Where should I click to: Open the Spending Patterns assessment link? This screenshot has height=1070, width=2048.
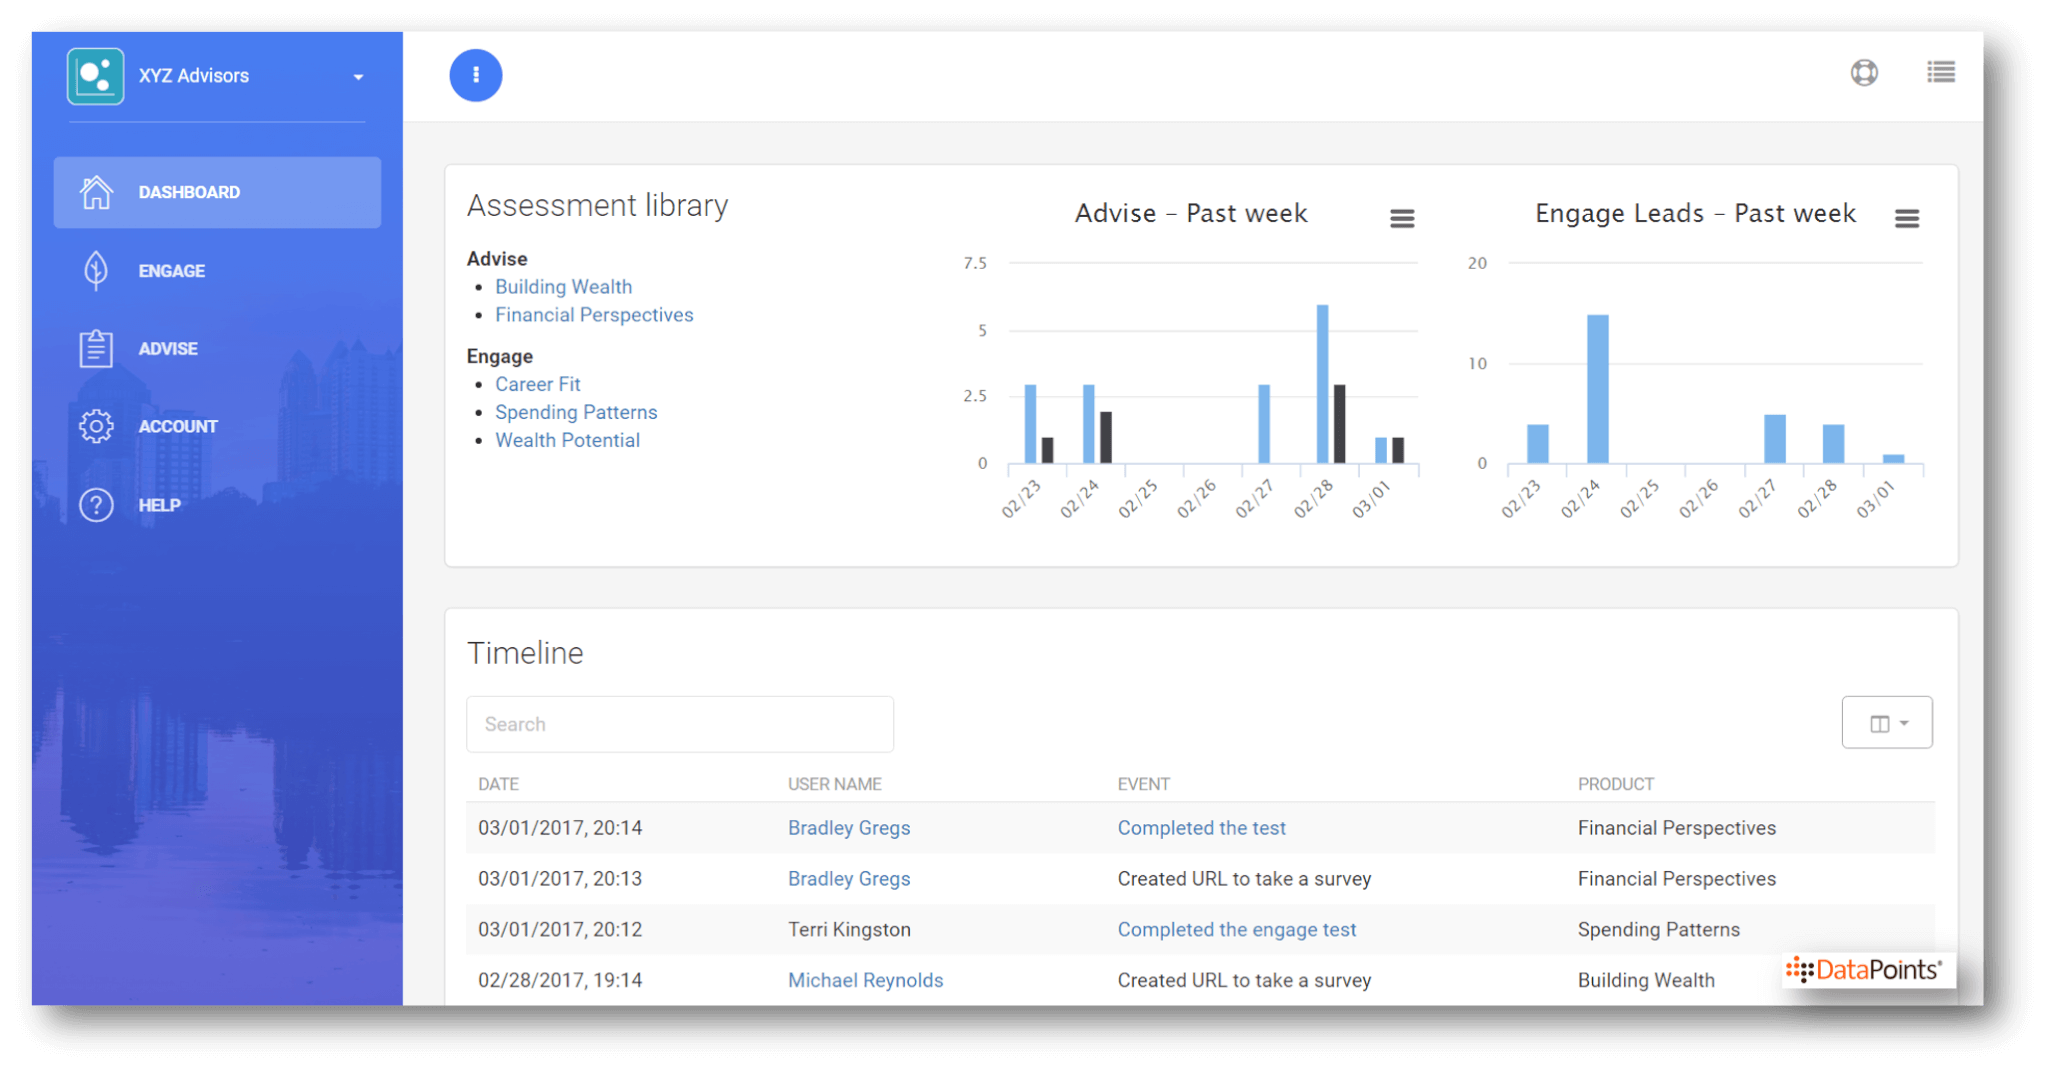pyautogui.click(x=576, y=412)
